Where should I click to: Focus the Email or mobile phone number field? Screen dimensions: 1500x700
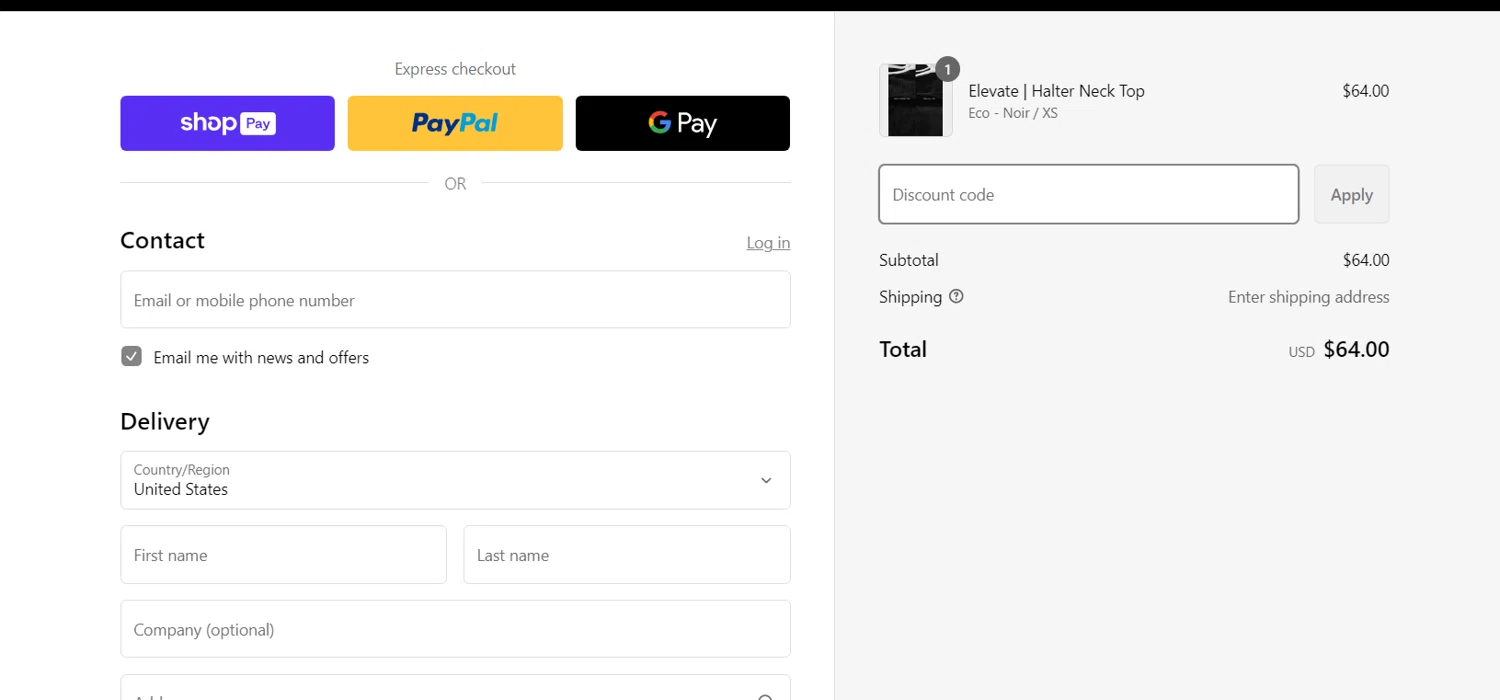click(455, 300)
